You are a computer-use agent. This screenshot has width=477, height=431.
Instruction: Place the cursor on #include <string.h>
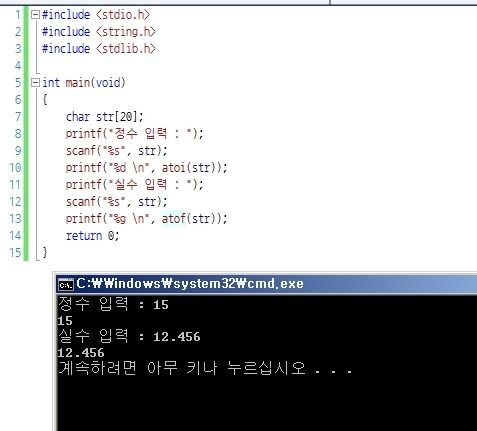tap(99, 32)
